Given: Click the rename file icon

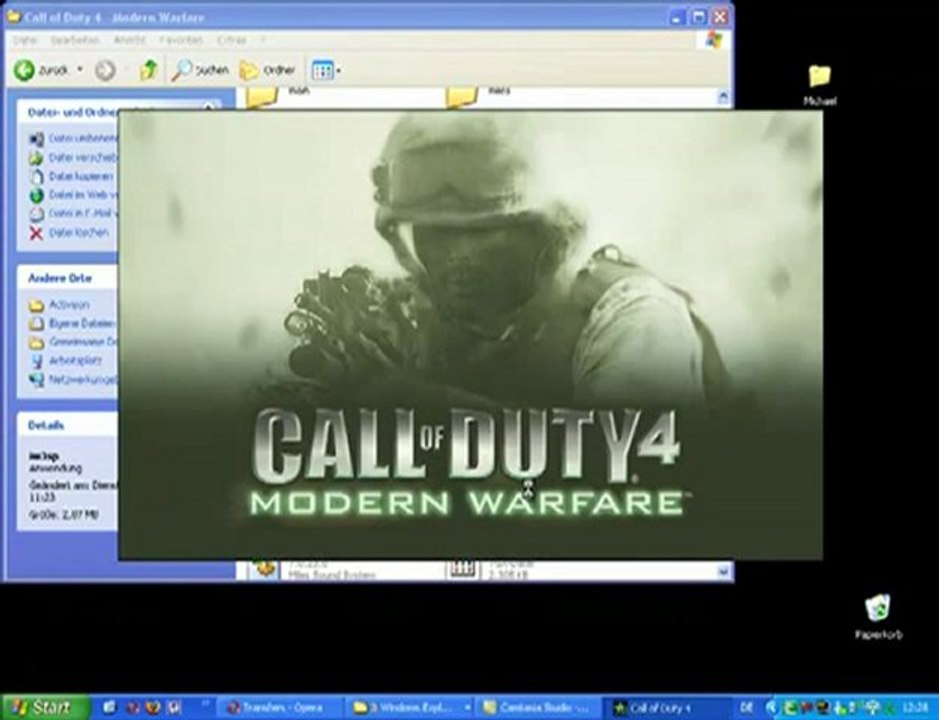Looking at the screenshot, I should pos(37,139).
